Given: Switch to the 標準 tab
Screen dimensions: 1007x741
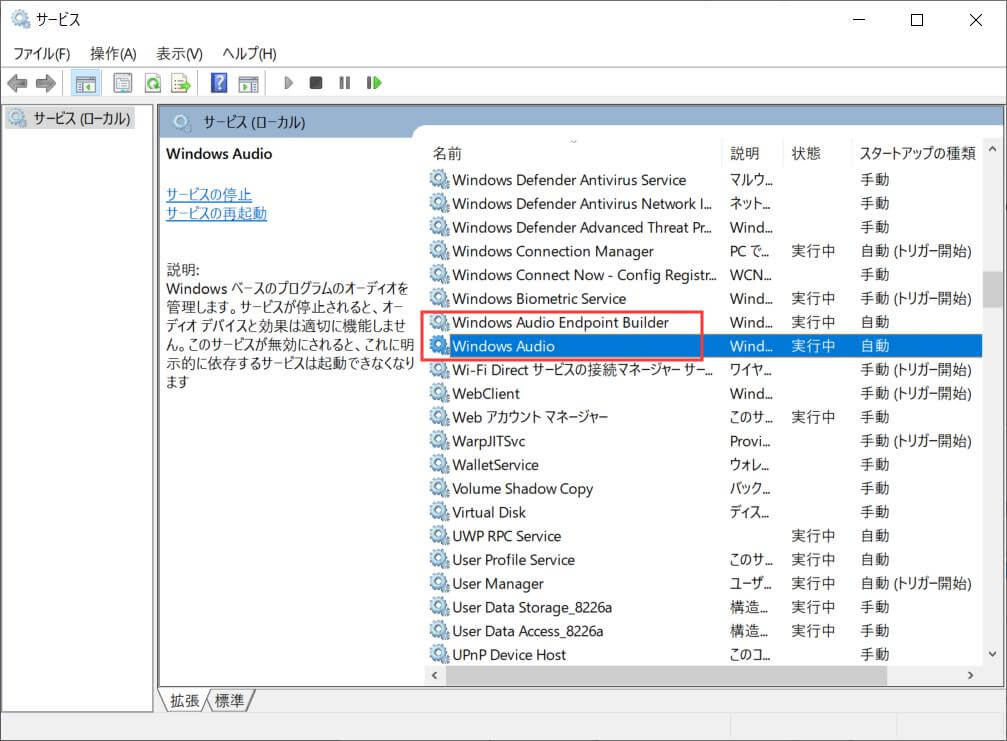Looking at the screenshot, I should (x=229, y=701).
